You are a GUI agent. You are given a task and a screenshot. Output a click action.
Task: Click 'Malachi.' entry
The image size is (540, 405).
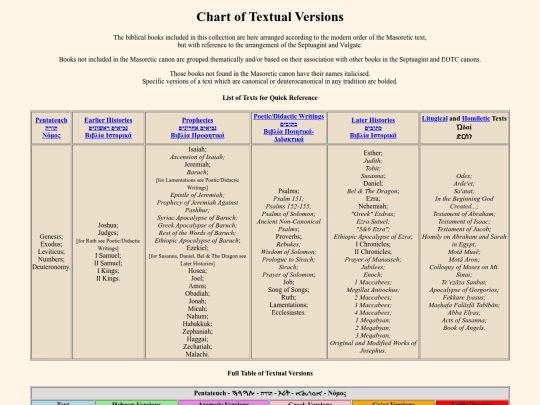[197, 354]
